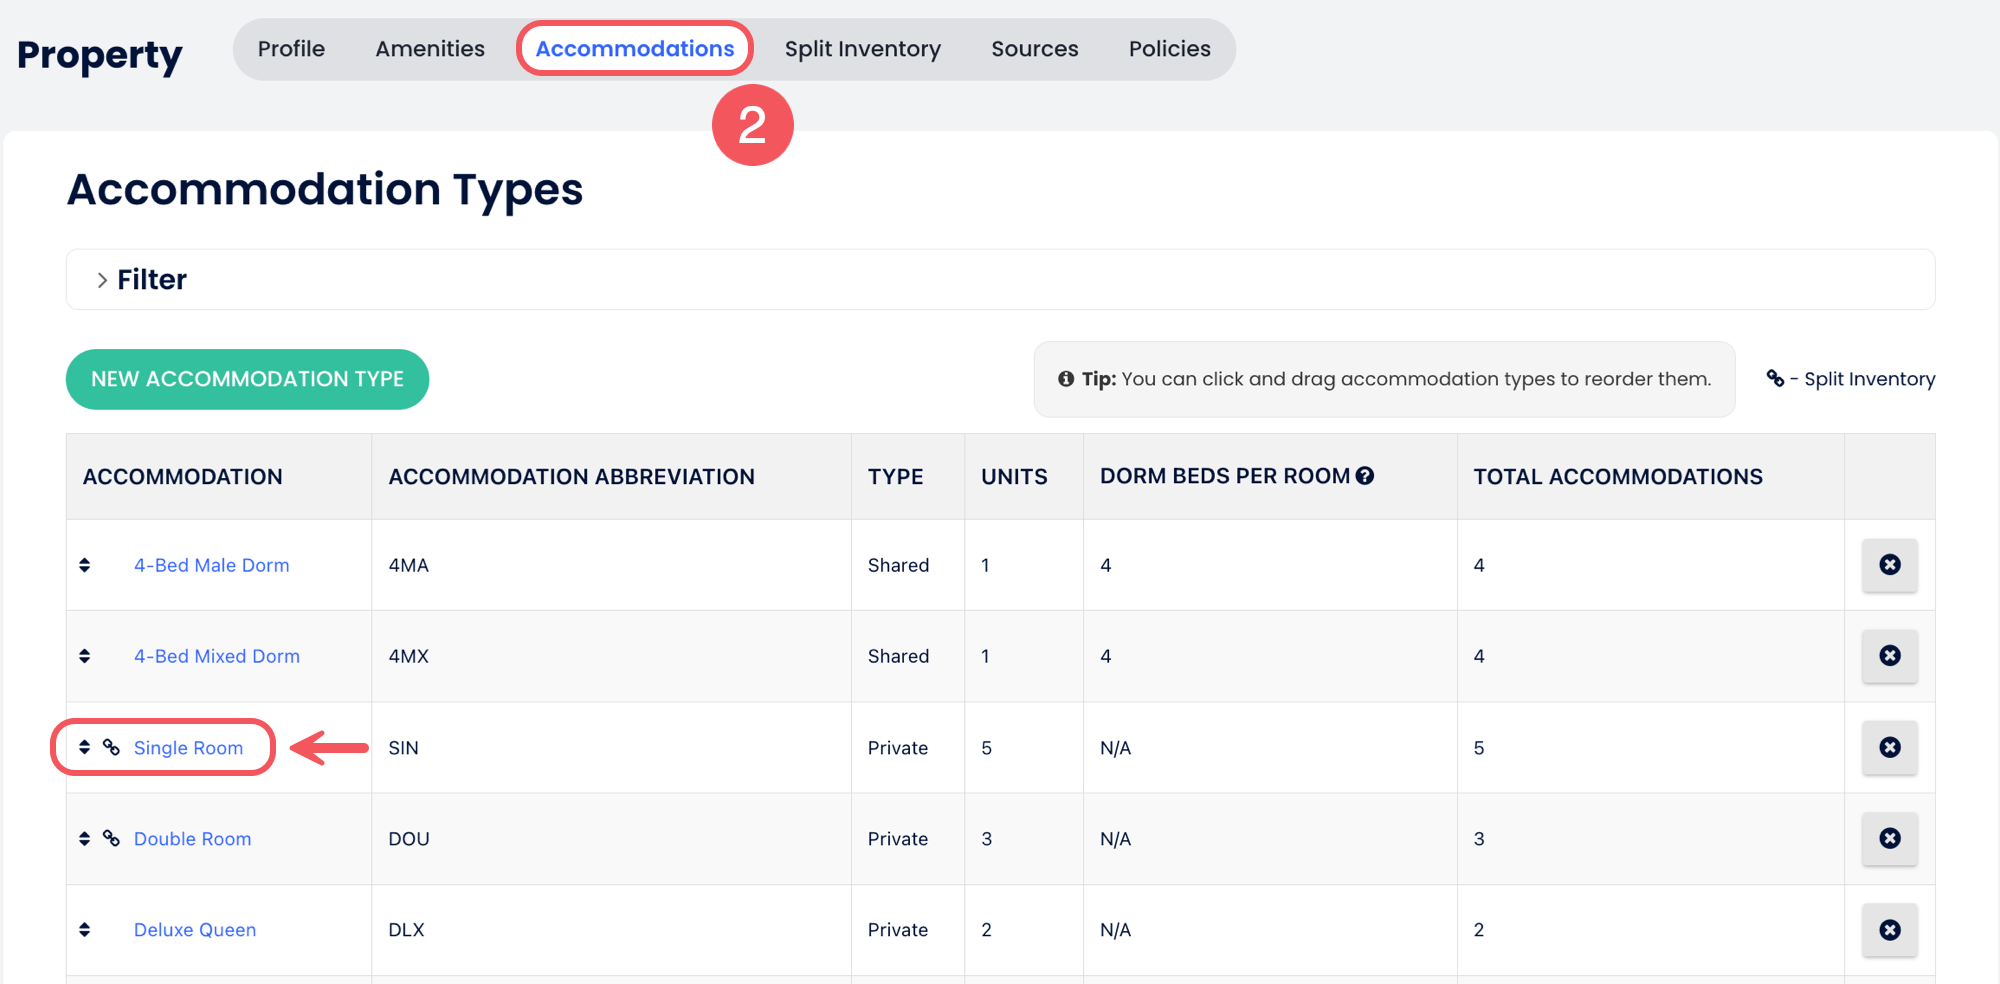The width and height of the screenshot is (2000, 984).
Task: Open the 4-Bed Mixed Dorm link
Action: point(217,656)
